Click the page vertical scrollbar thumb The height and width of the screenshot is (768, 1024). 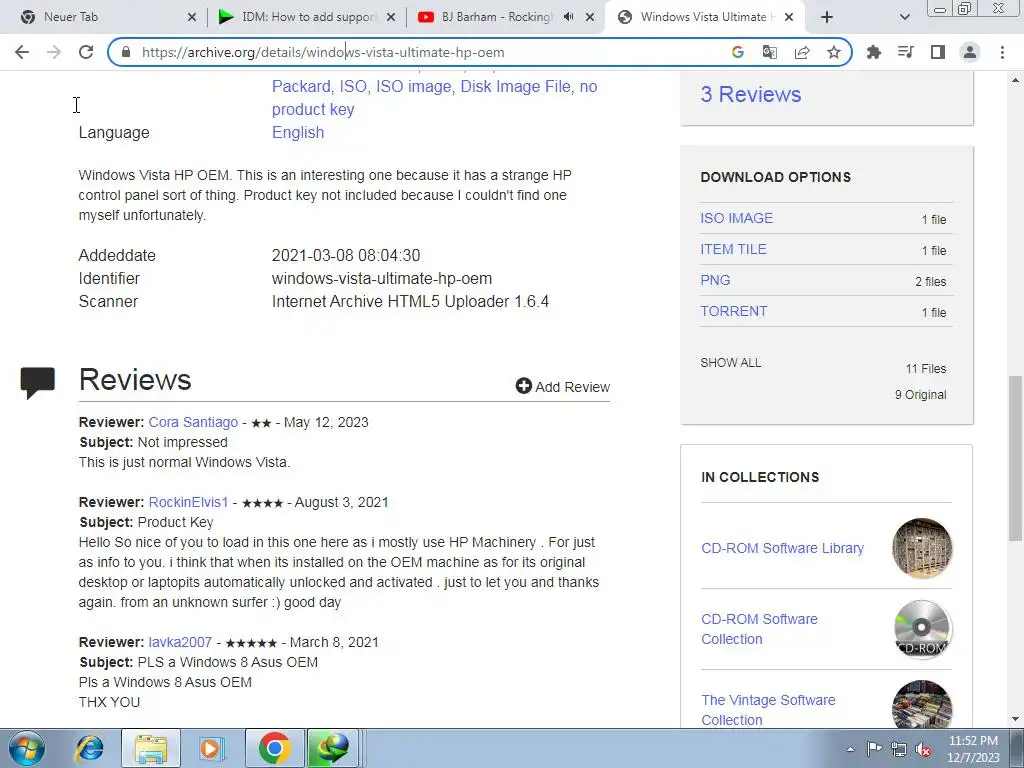1015,458
